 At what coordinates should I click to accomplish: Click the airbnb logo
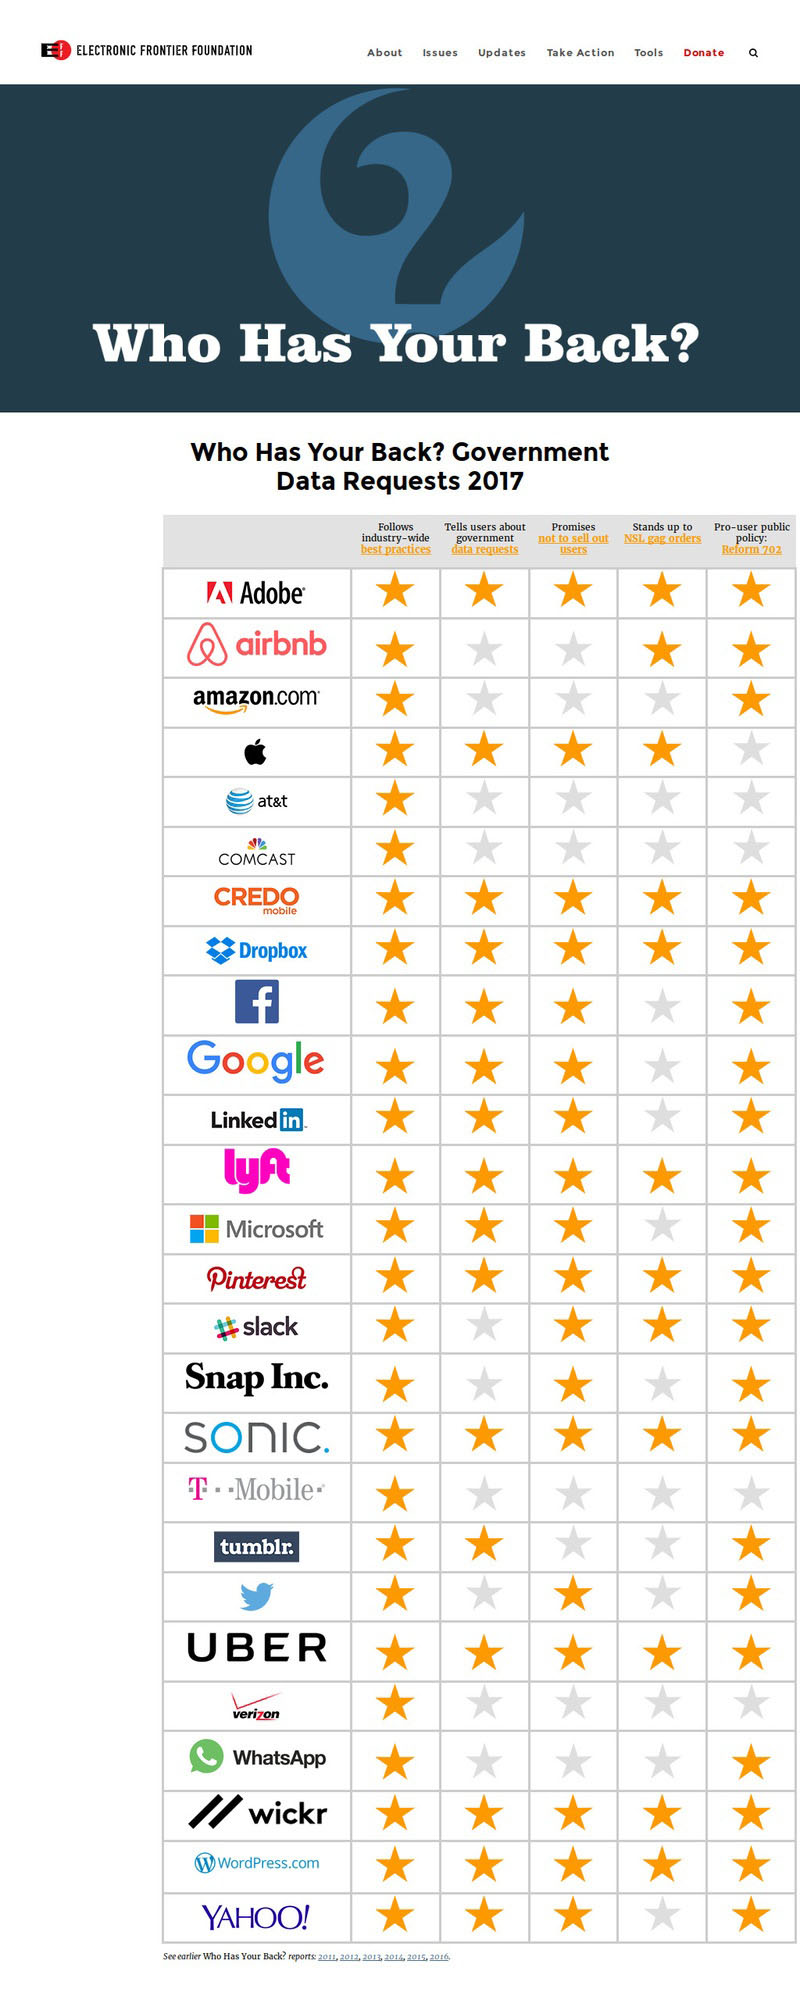click(x=256, y=644)
